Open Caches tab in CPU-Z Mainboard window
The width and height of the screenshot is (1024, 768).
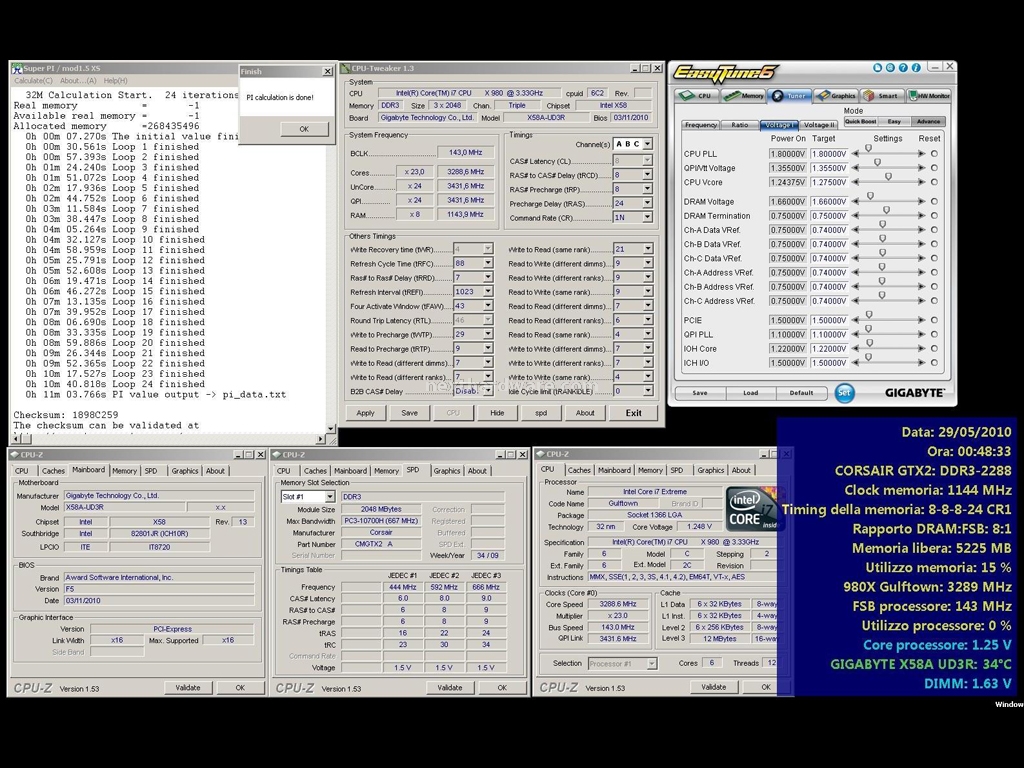click(x=53, y=471)
